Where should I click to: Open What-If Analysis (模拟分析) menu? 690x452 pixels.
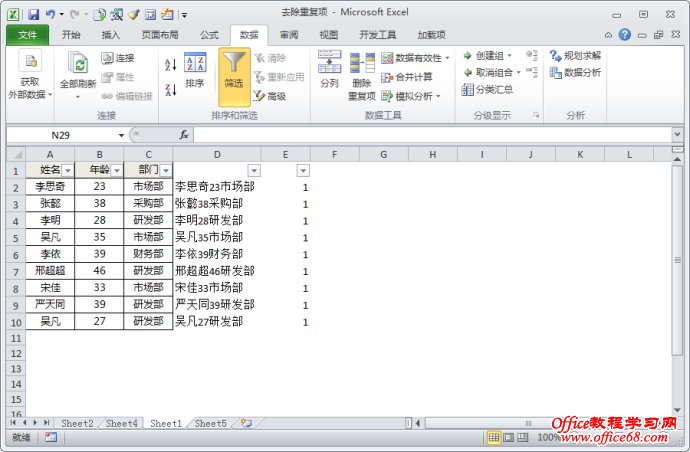(411, 96)
